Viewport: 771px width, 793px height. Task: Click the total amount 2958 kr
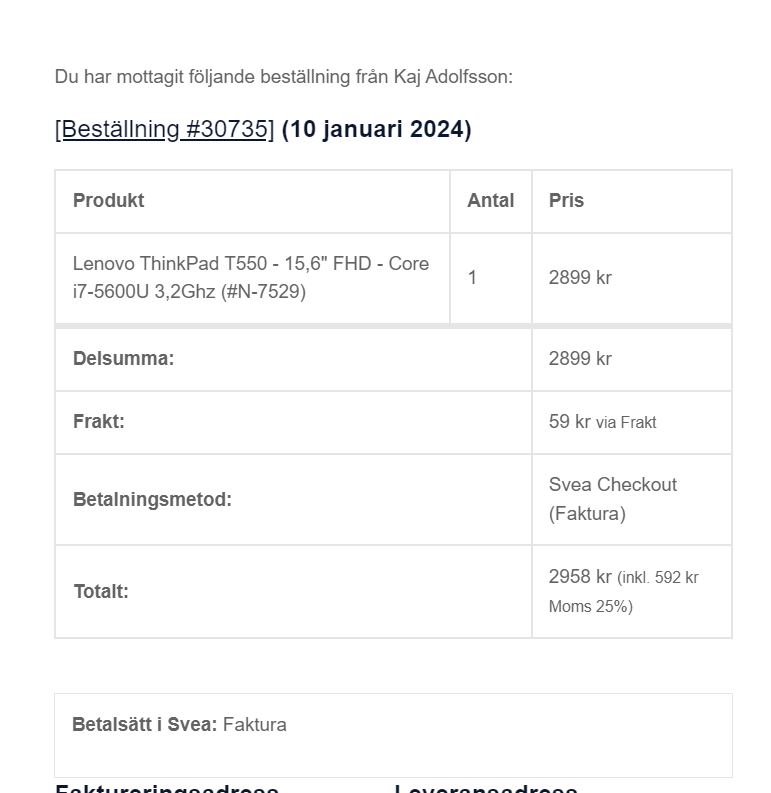(x=580, y=577)
